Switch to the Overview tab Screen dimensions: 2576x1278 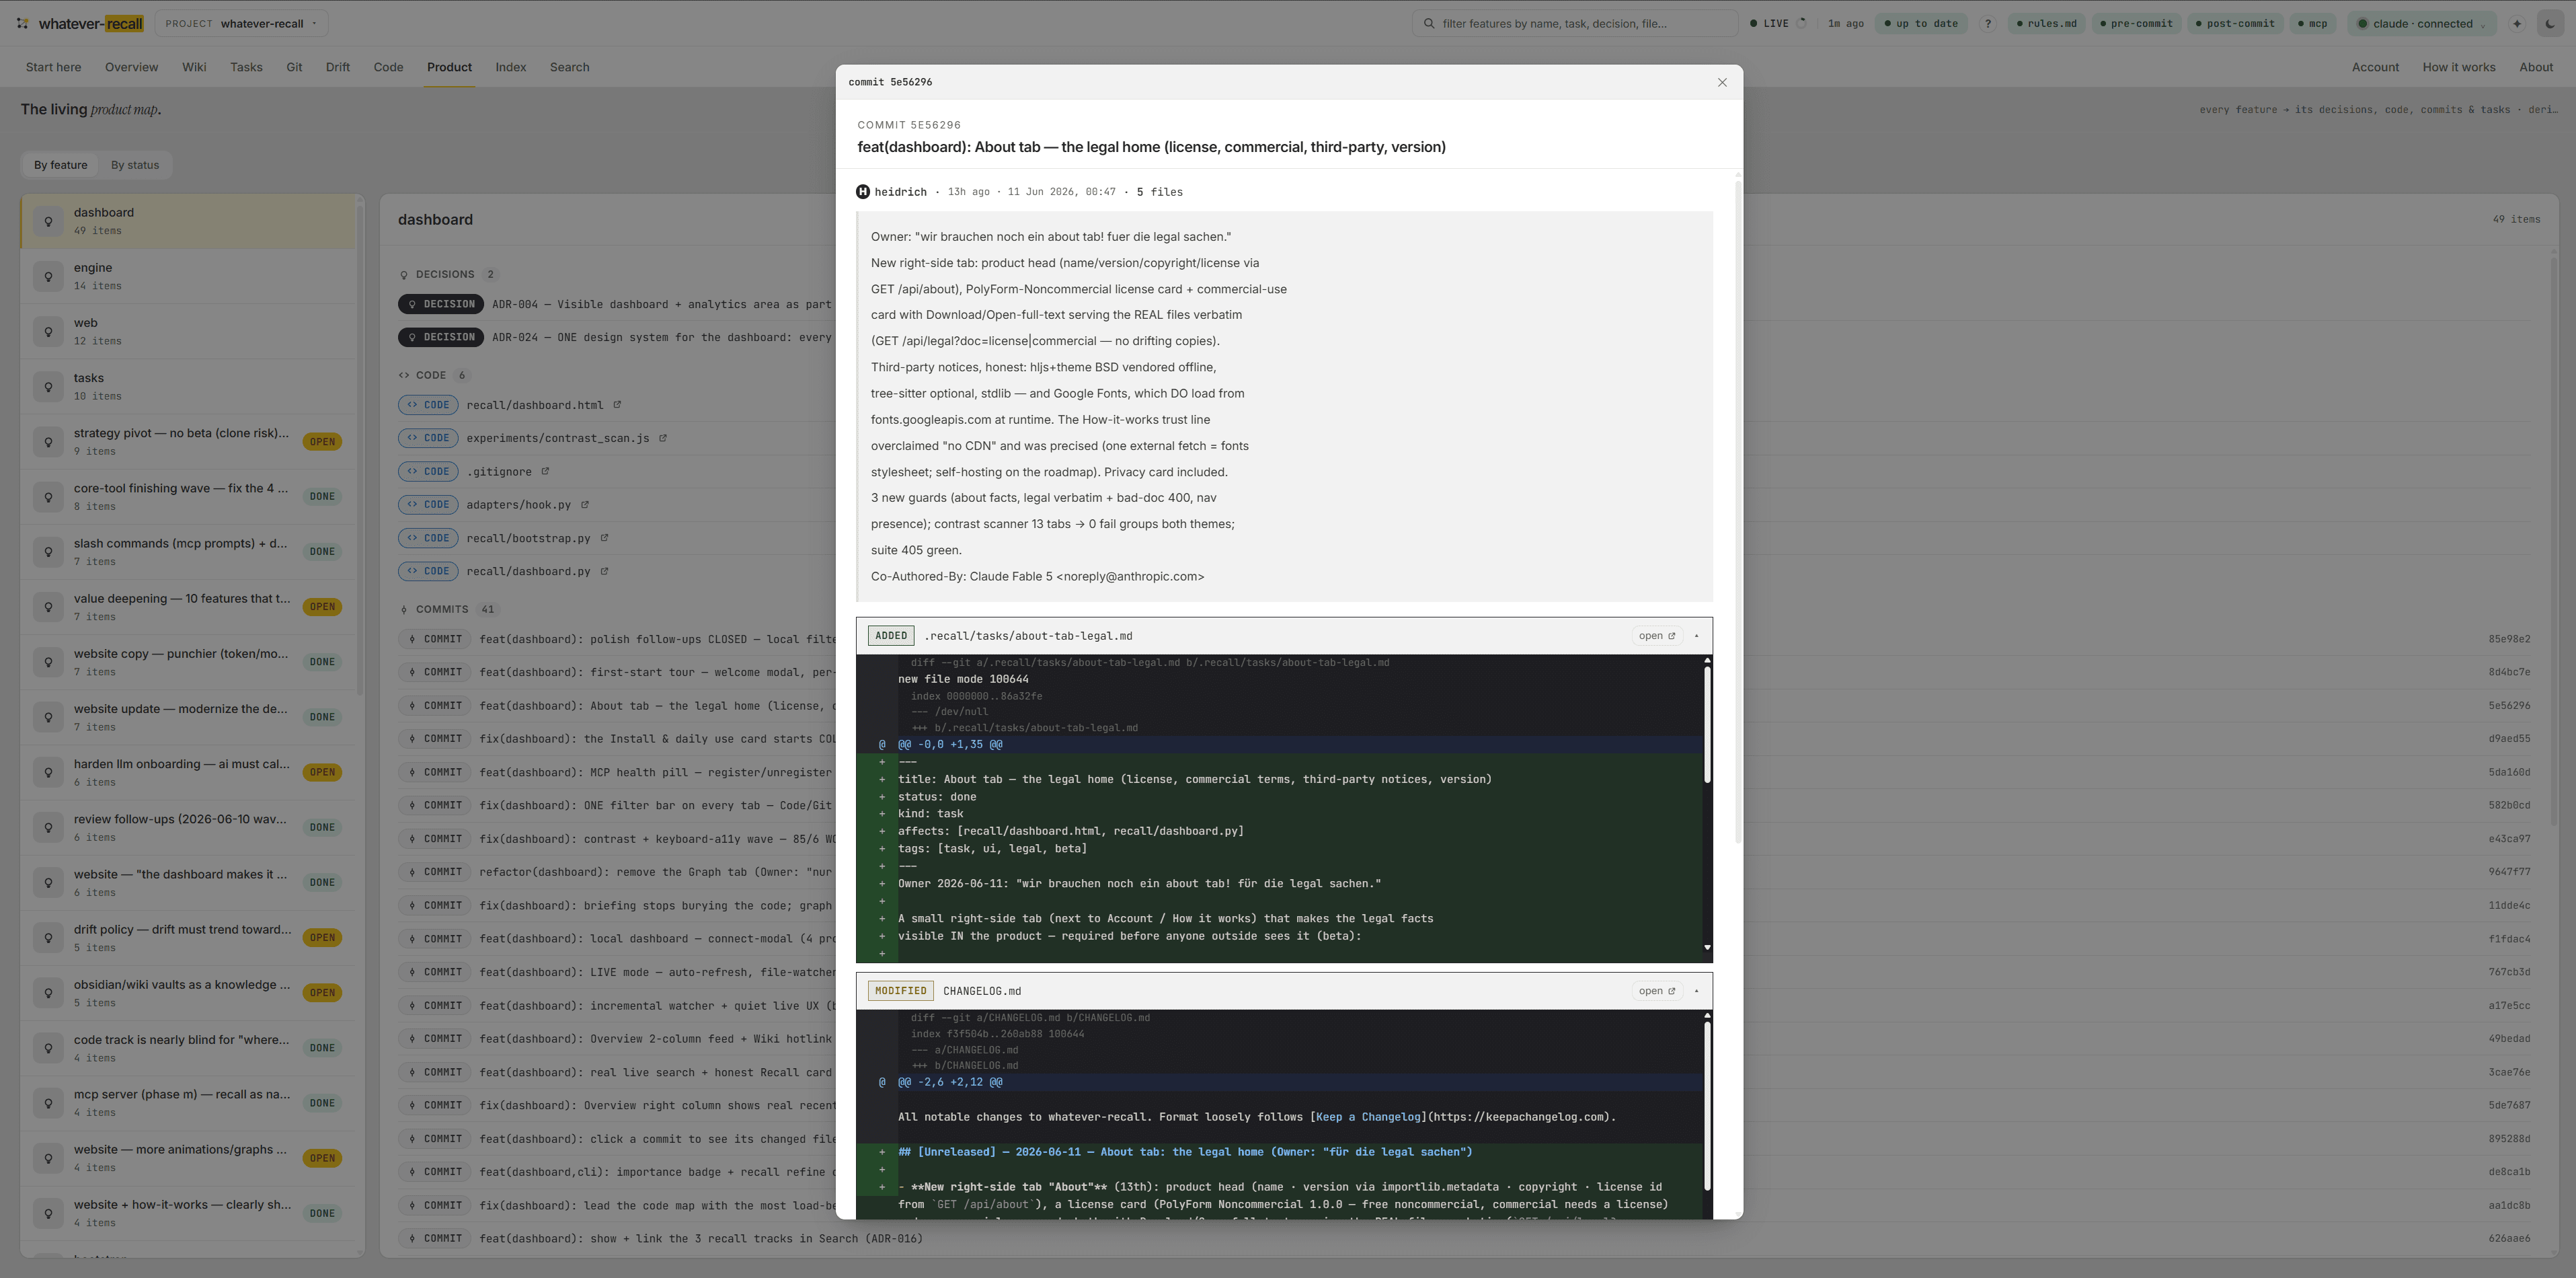pyautogui.click(x=131, y=67)
